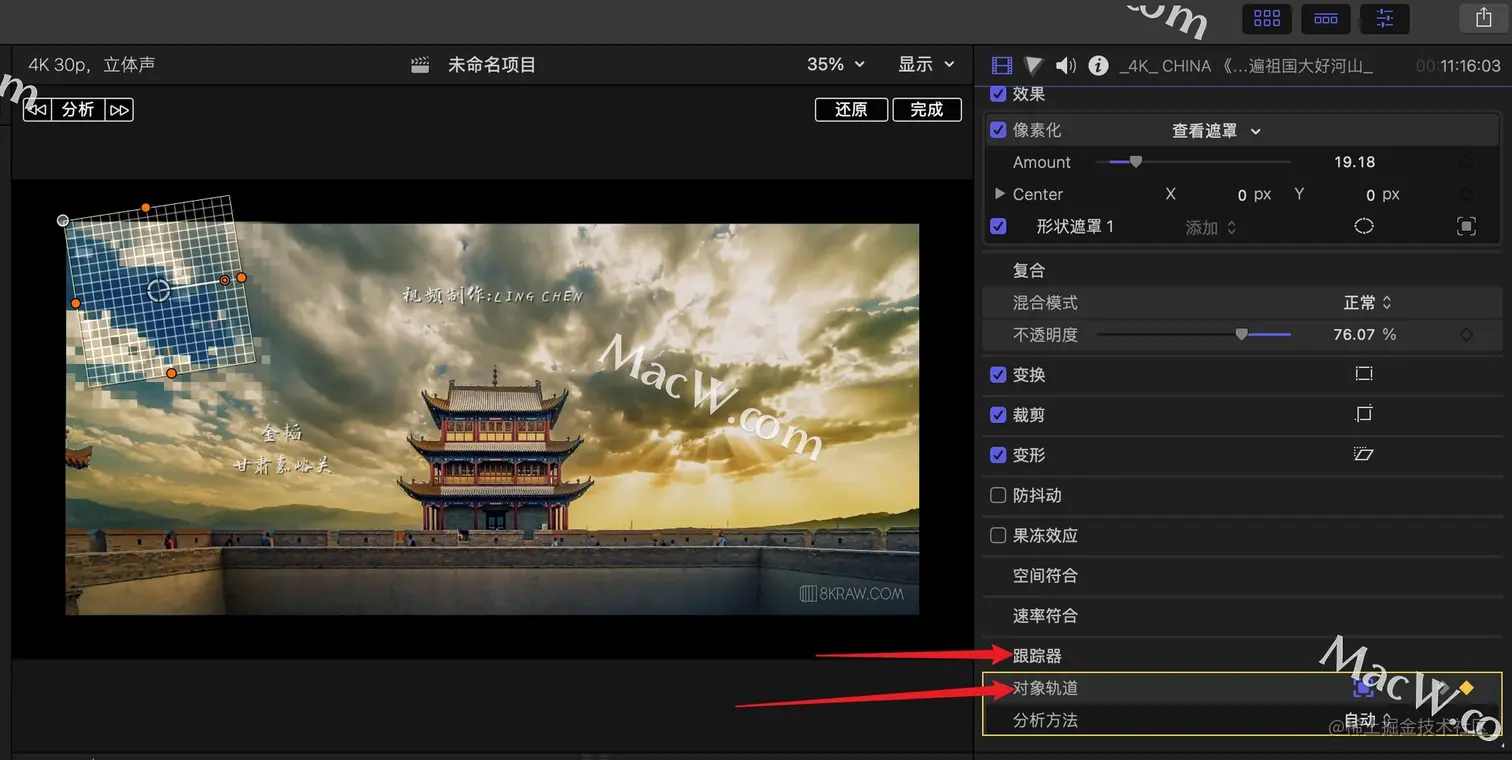This screenshot has width=1512, height=760.
Task: Toggle the inspector sliders icon
Action: pos(1385,19)
